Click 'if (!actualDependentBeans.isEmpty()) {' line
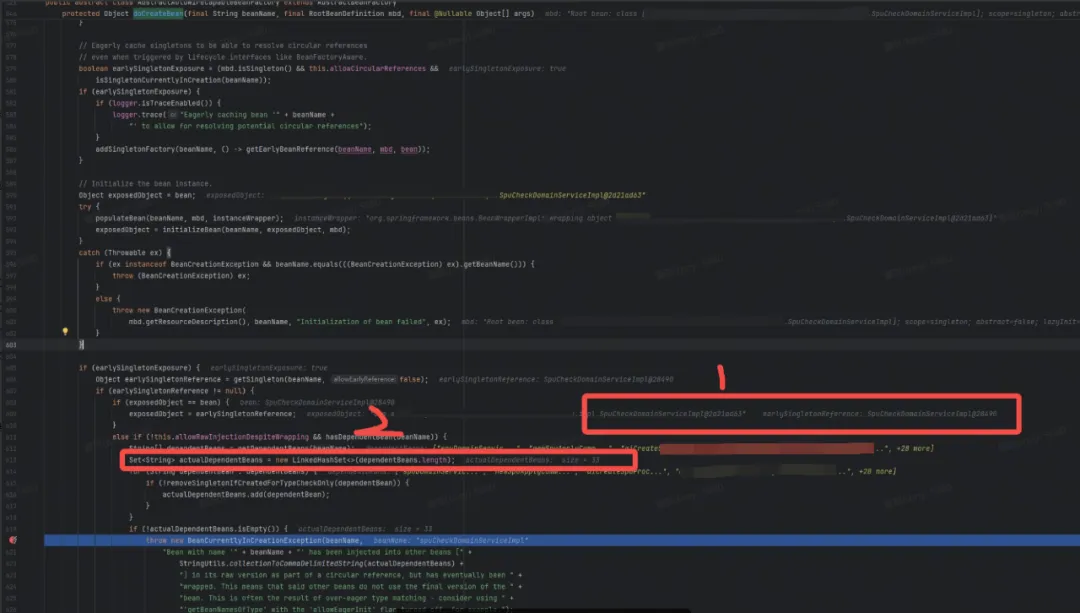 pyautogui.click(x=208, y=529)
